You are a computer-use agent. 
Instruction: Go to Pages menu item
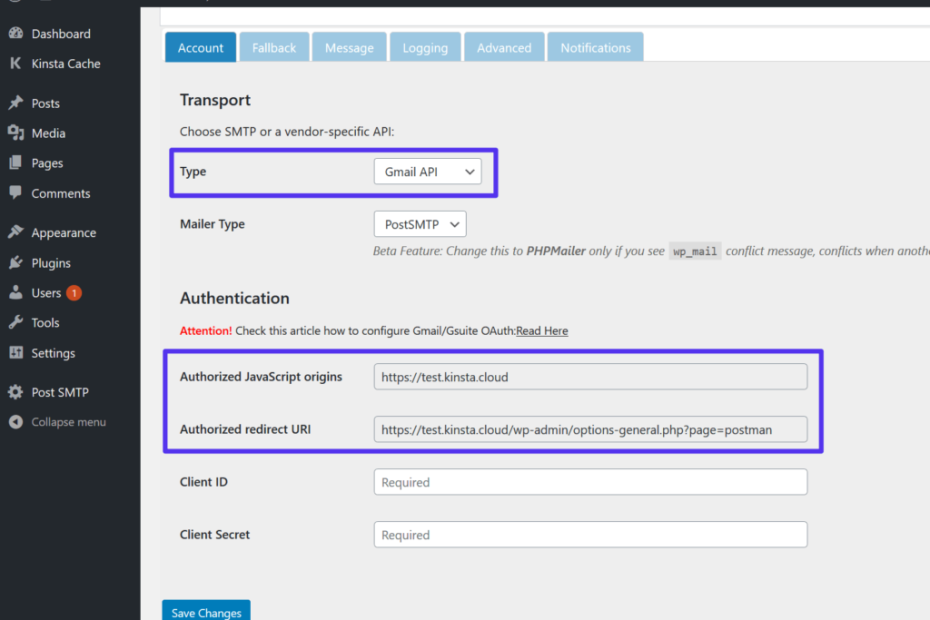point(47,163)
